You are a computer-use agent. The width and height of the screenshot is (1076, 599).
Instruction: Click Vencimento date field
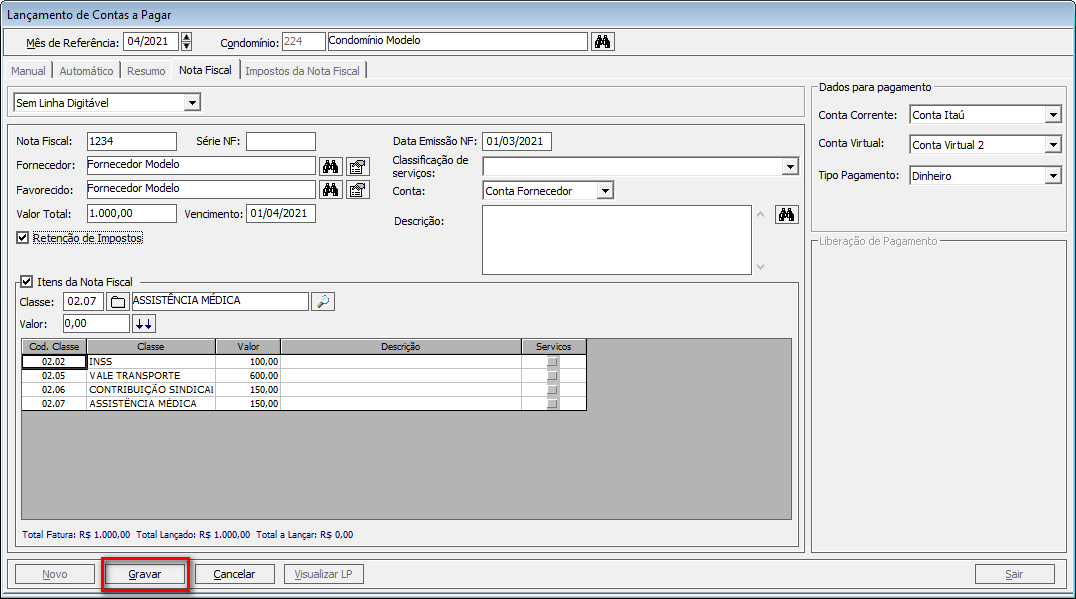tap(281, 214)
